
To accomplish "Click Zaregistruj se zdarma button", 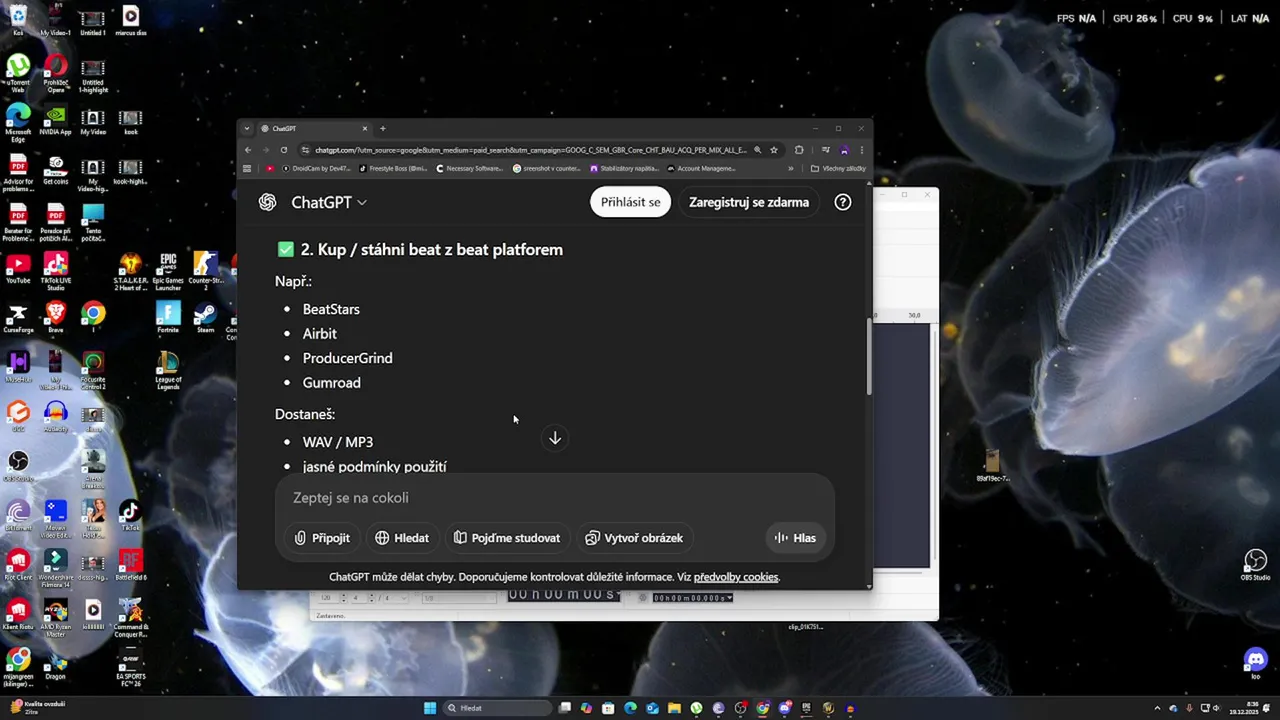I will tap(749, 202).
